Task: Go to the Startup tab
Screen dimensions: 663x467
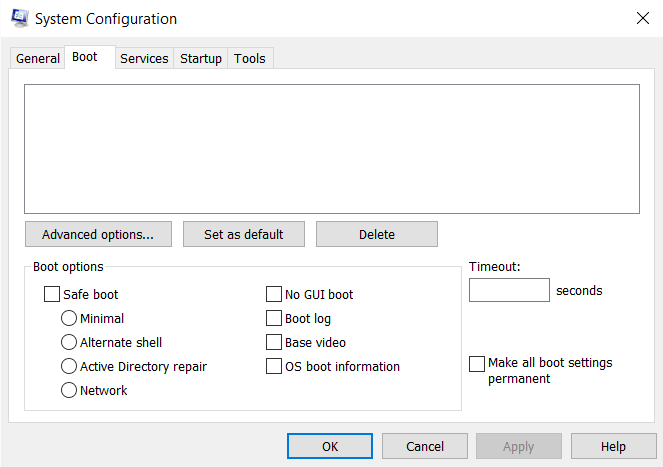Action: click(x=201, y=58)
